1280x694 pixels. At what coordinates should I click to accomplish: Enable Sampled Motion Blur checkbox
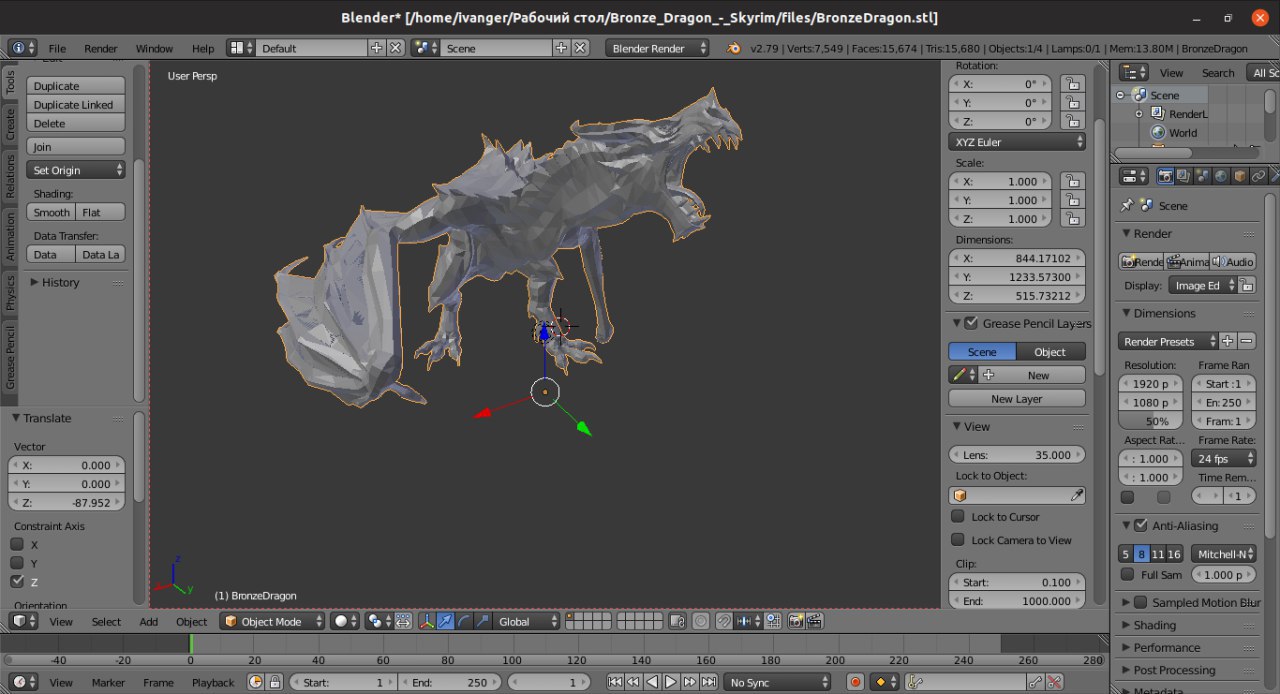point(1140,602)
